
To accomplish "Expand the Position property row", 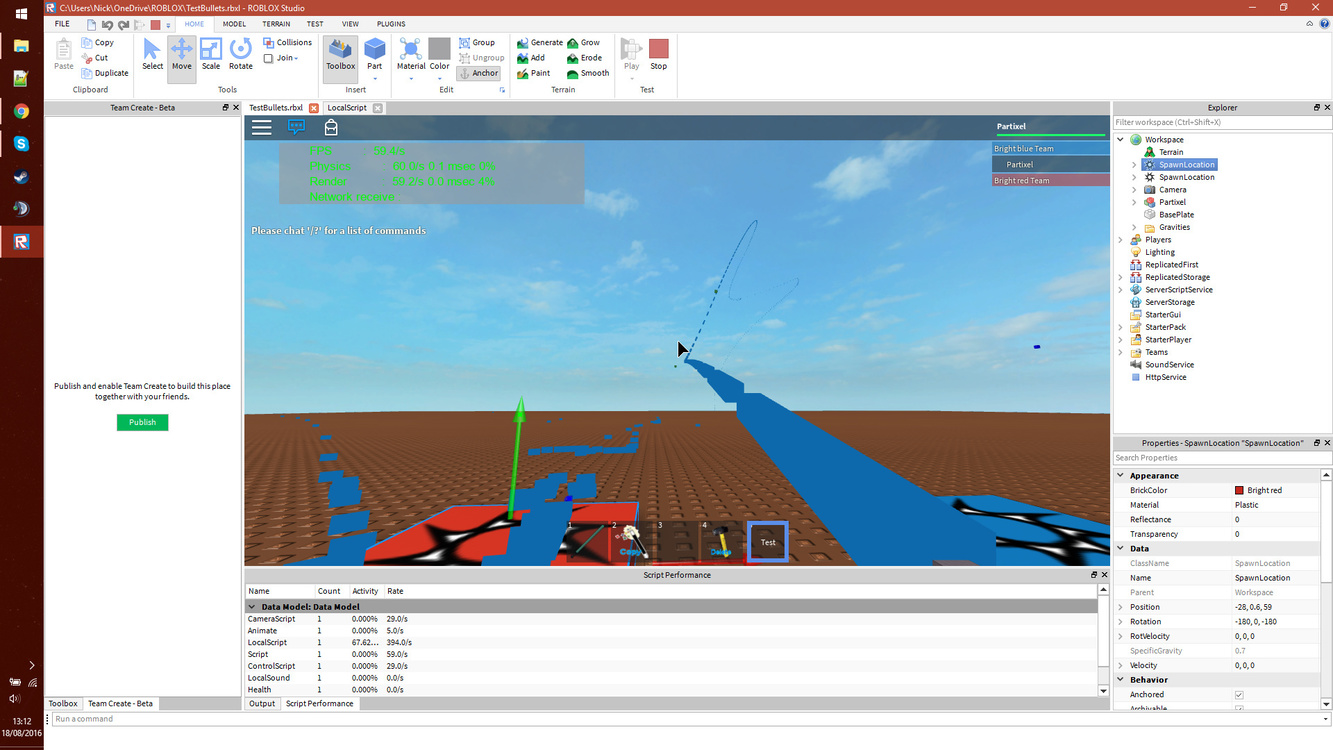I will 1121,607.
